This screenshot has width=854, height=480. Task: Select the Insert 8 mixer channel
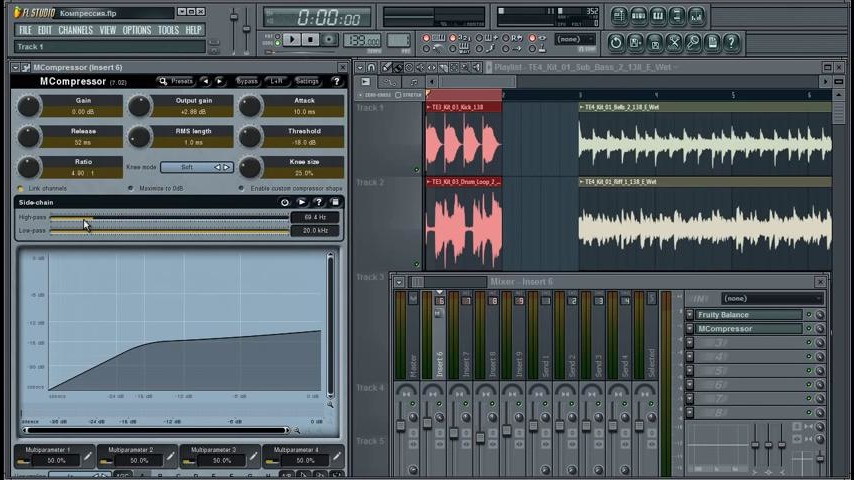[492, 337]
